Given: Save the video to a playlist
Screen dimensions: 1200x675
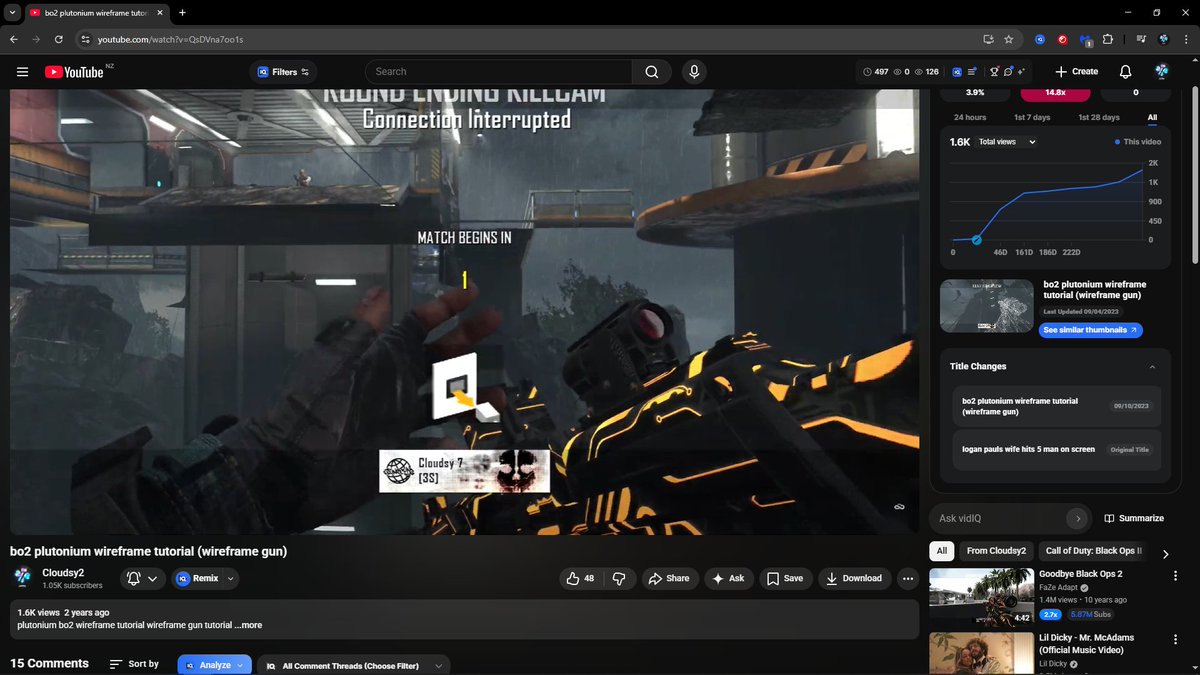Looking at the screenshot, I should click(785, 578).
